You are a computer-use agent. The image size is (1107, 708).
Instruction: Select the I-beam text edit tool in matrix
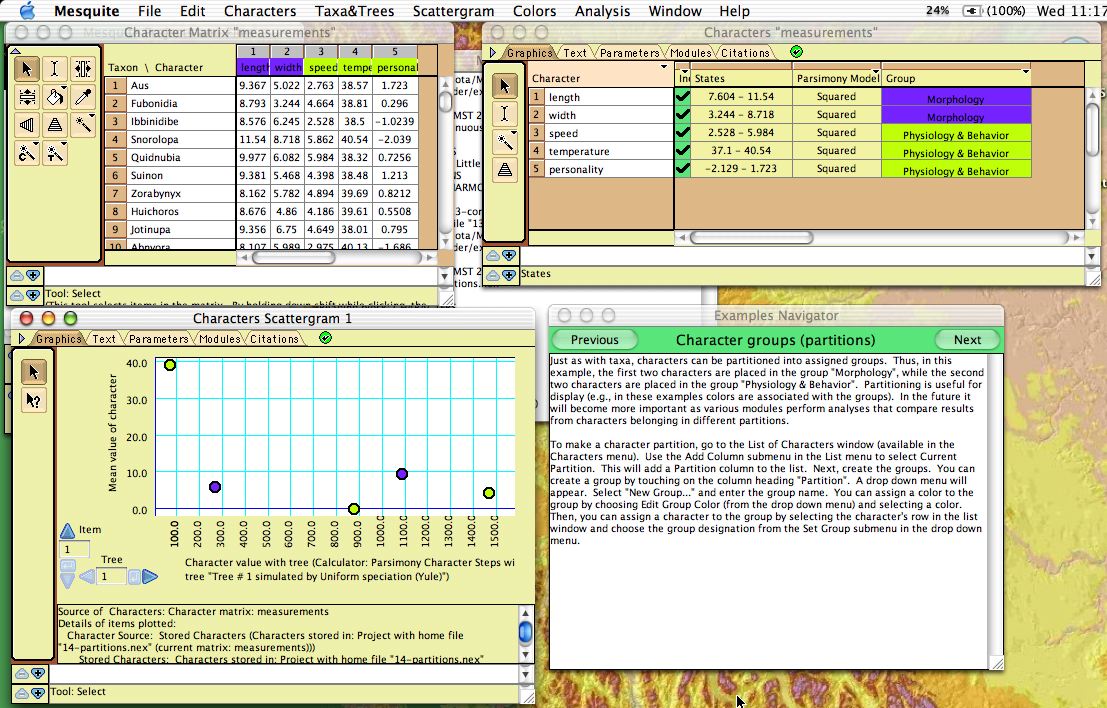coord(55,69)
